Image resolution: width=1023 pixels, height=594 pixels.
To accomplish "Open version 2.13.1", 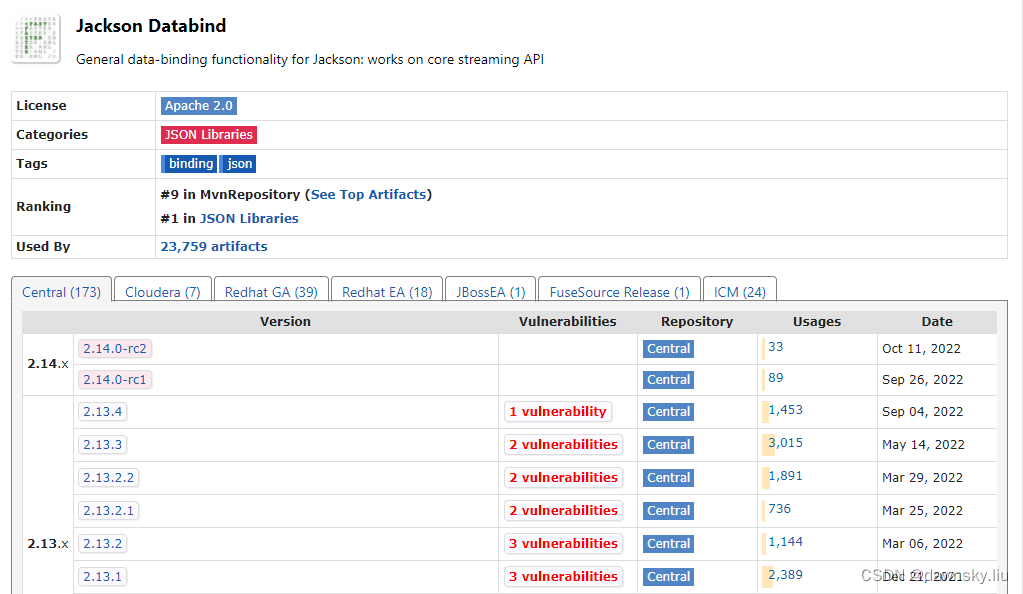I will tap(102, 576).
